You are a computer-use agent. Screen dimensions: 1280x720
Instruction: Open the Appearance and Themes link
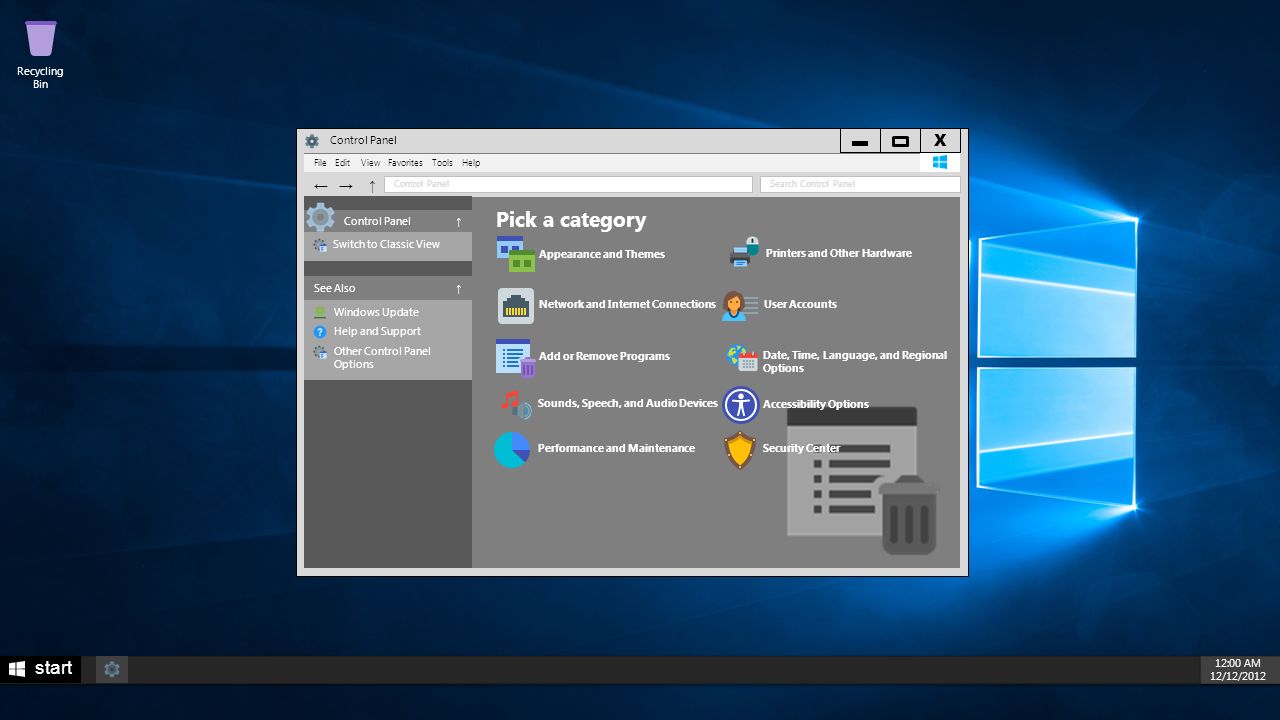[602, 254]
